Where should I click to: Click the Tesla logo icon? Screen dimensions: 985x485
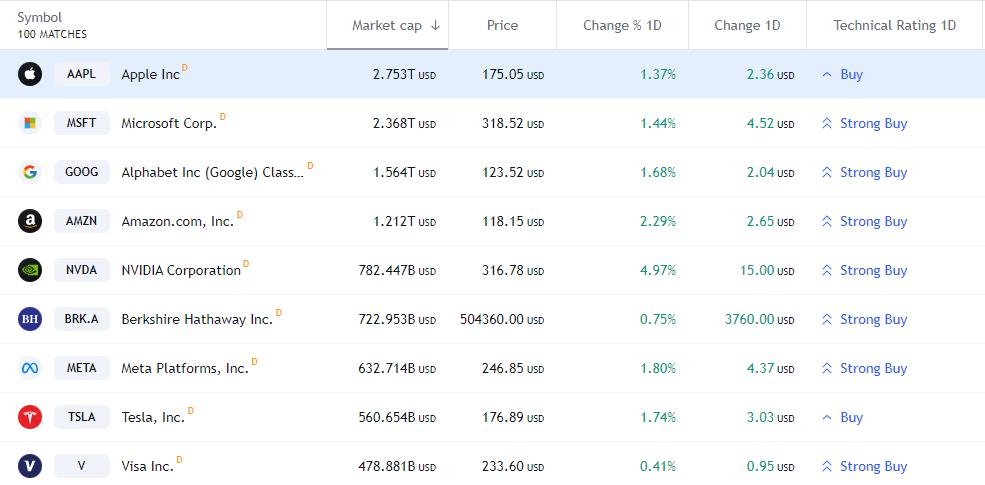30,417
